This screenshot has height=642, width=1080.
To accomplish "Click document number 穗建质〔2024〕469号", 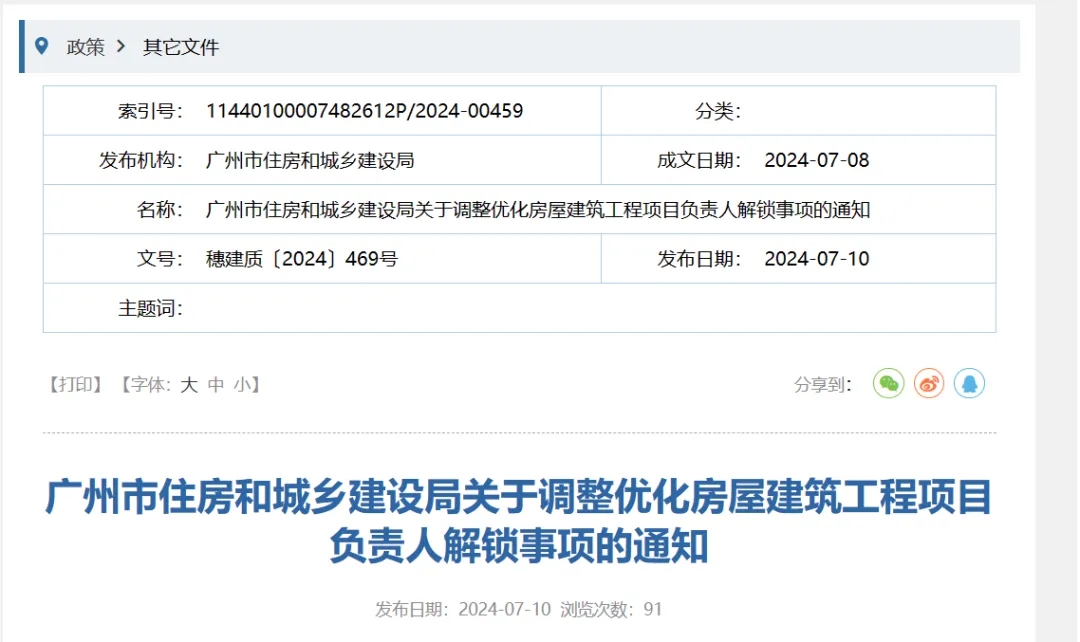I will tap(302, 259).
